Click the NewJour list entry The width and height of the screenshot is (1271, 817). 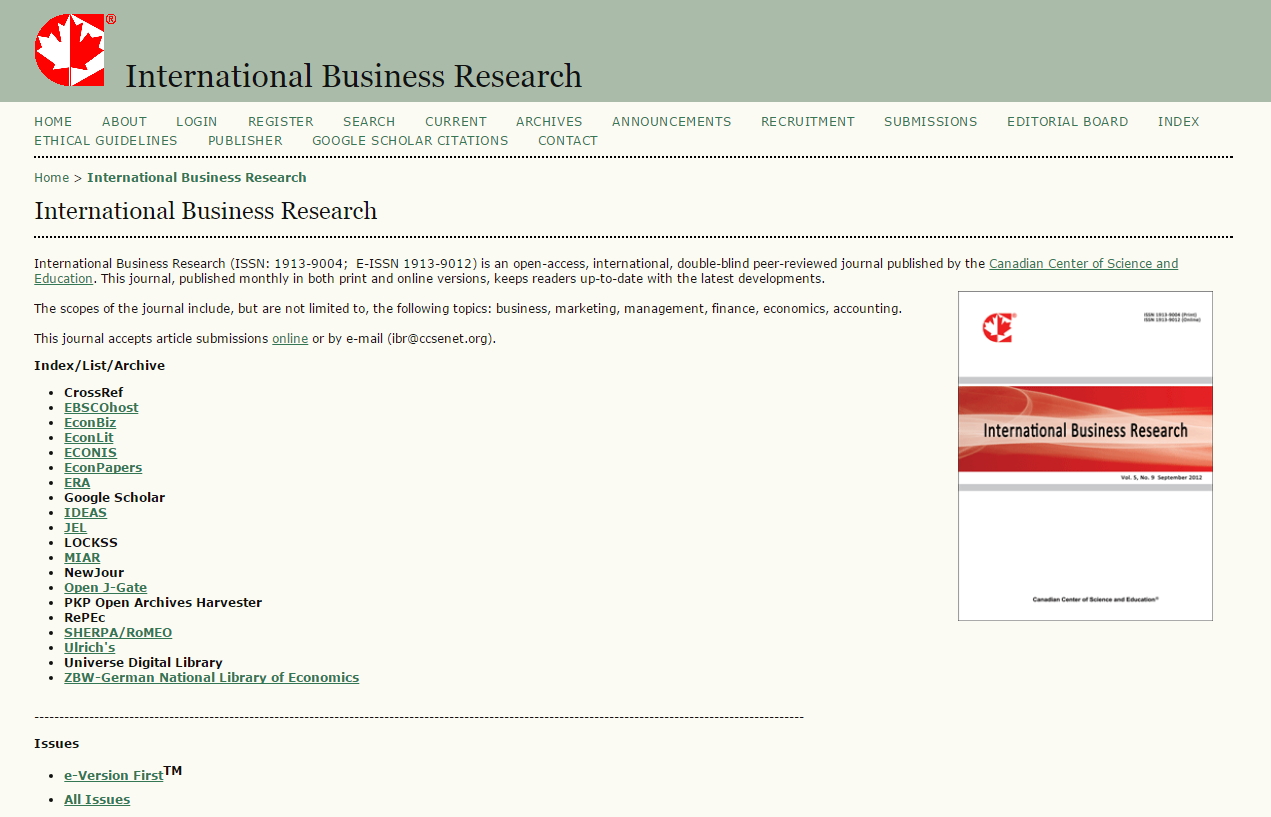point(94,573)
